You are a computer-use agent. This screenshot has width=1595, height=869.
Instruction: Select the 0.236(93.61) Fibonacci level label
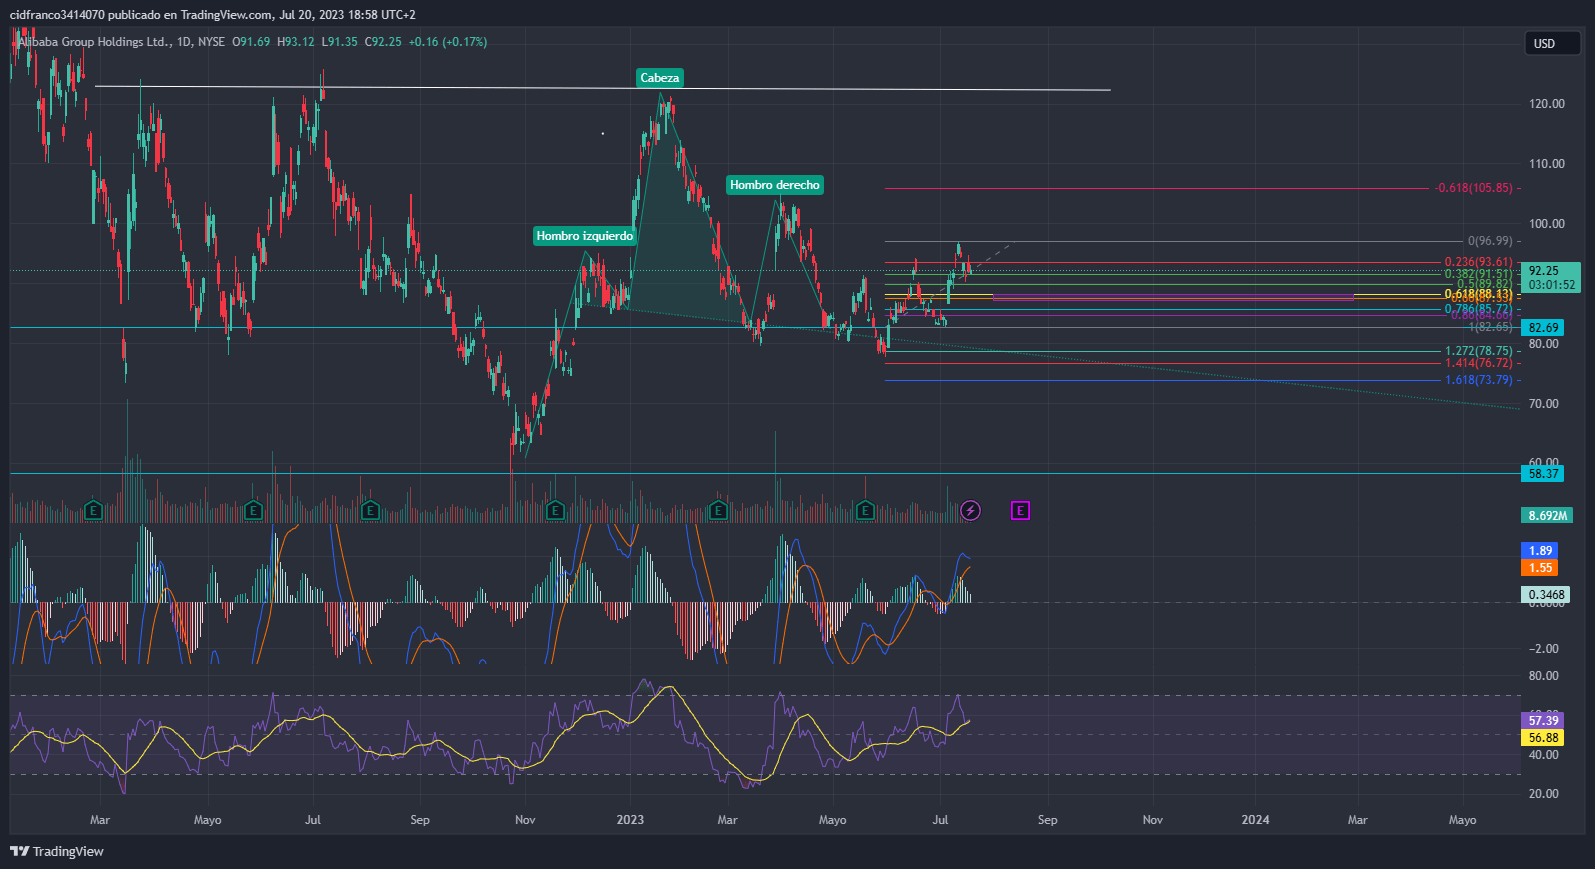click(1478, 262)
